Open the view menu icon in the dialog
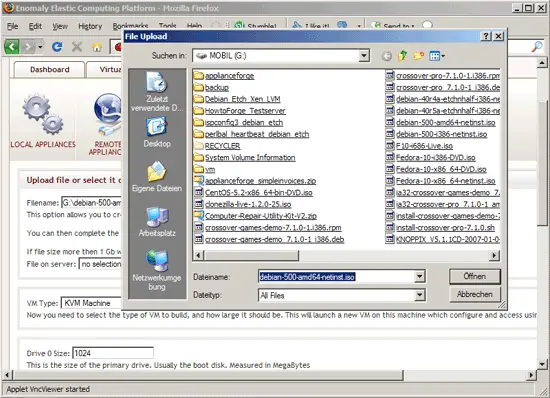Screen dimensions: 550x398 click(437, 56)
